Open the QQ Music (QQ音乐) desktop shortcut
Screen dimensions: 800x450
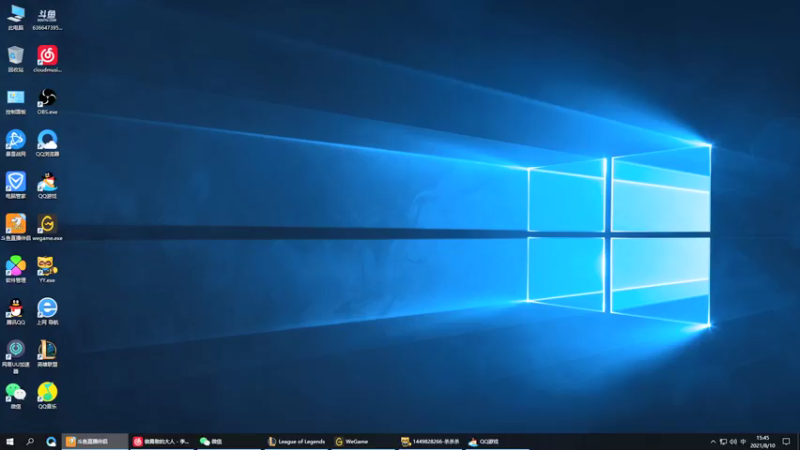pos(47,396)
